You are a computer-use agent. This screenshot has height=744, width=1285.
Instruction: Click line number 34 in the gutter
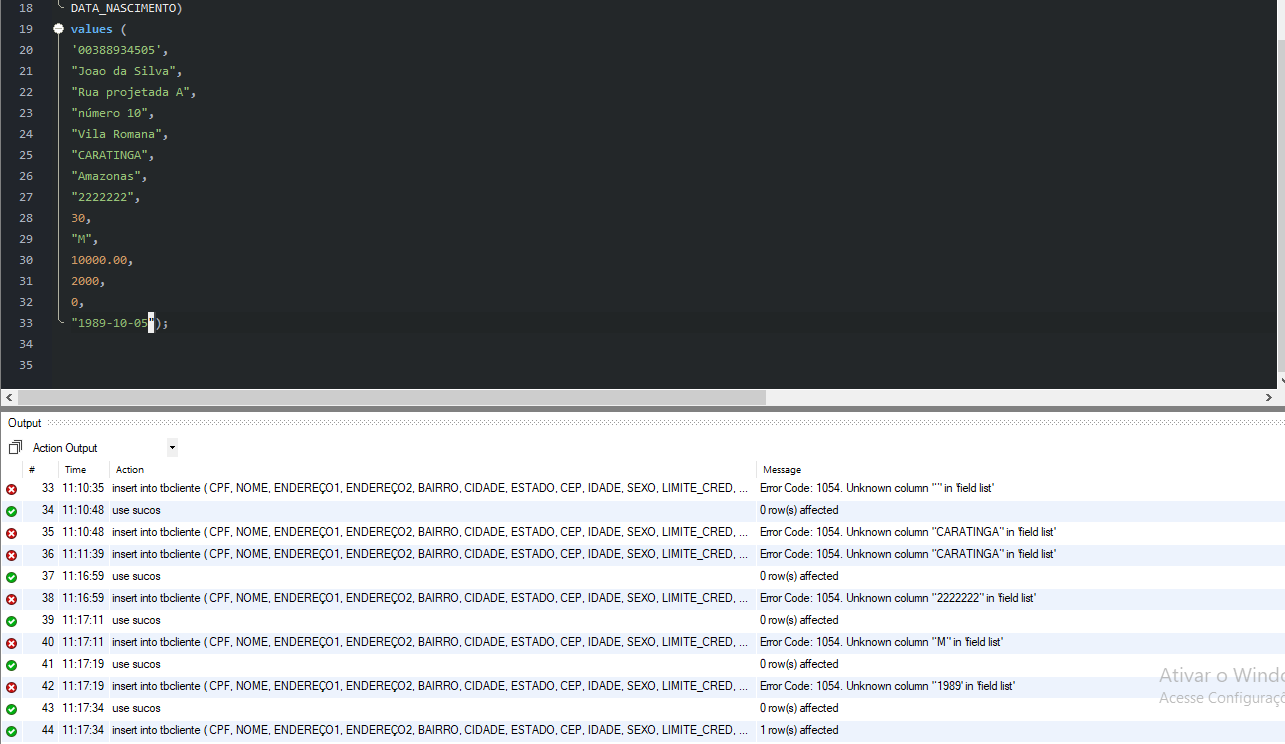[x=26, y=344]
